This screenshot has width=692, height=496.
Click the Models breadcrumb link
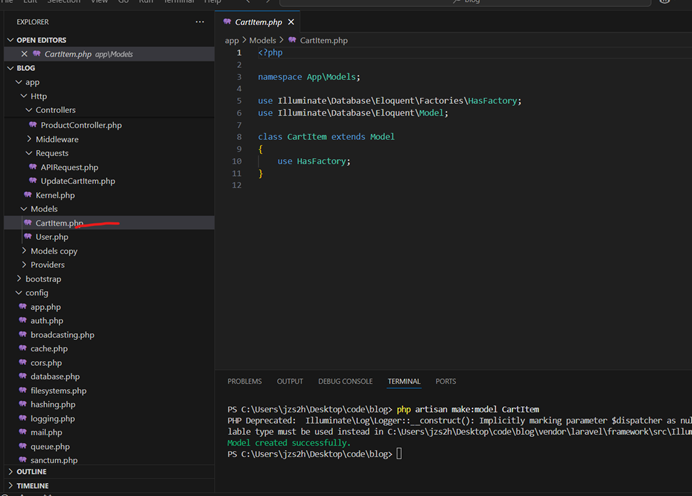(262, 40)
